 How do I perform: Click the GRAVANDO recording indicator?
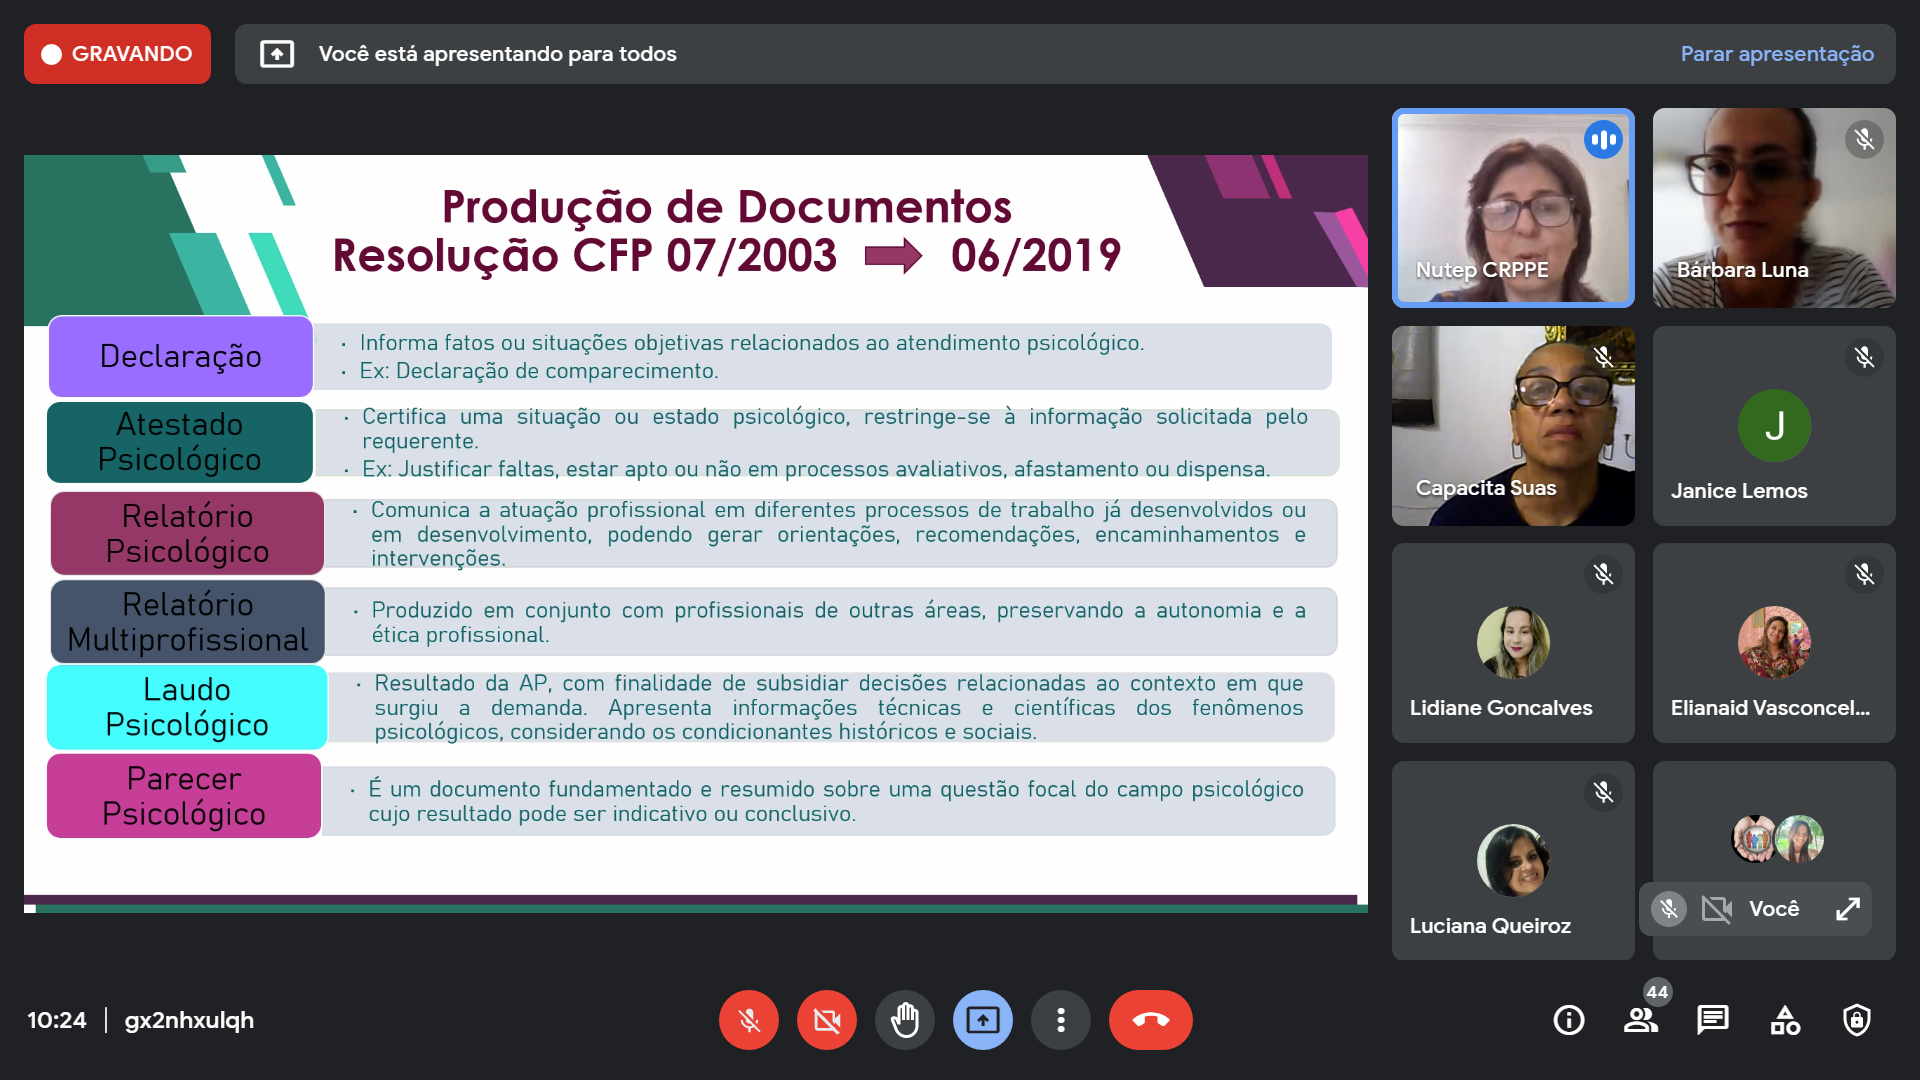tap(117, 54)
